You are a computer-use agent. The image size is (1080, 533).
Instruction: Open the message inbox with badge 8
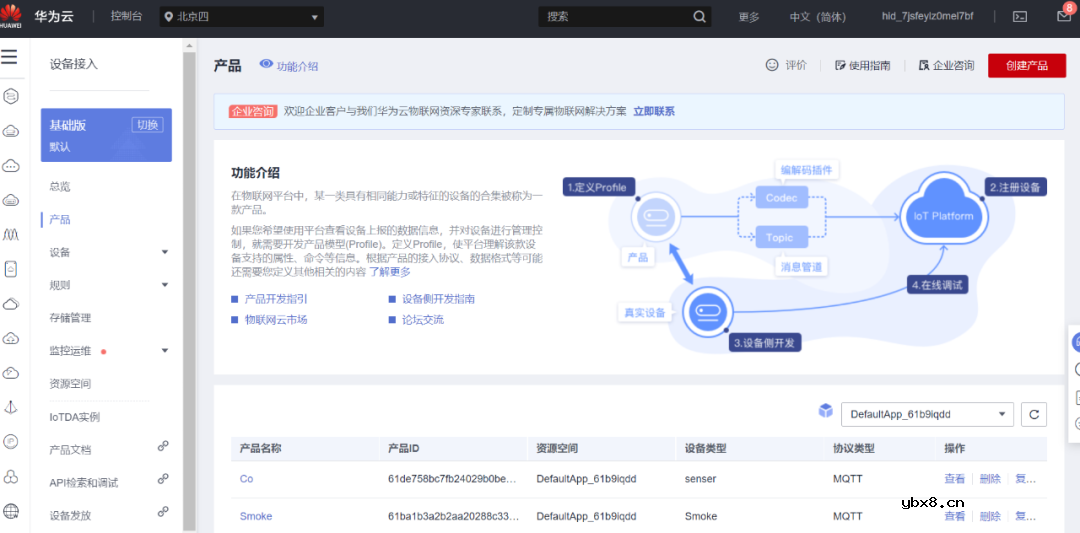pos(1065,15)
